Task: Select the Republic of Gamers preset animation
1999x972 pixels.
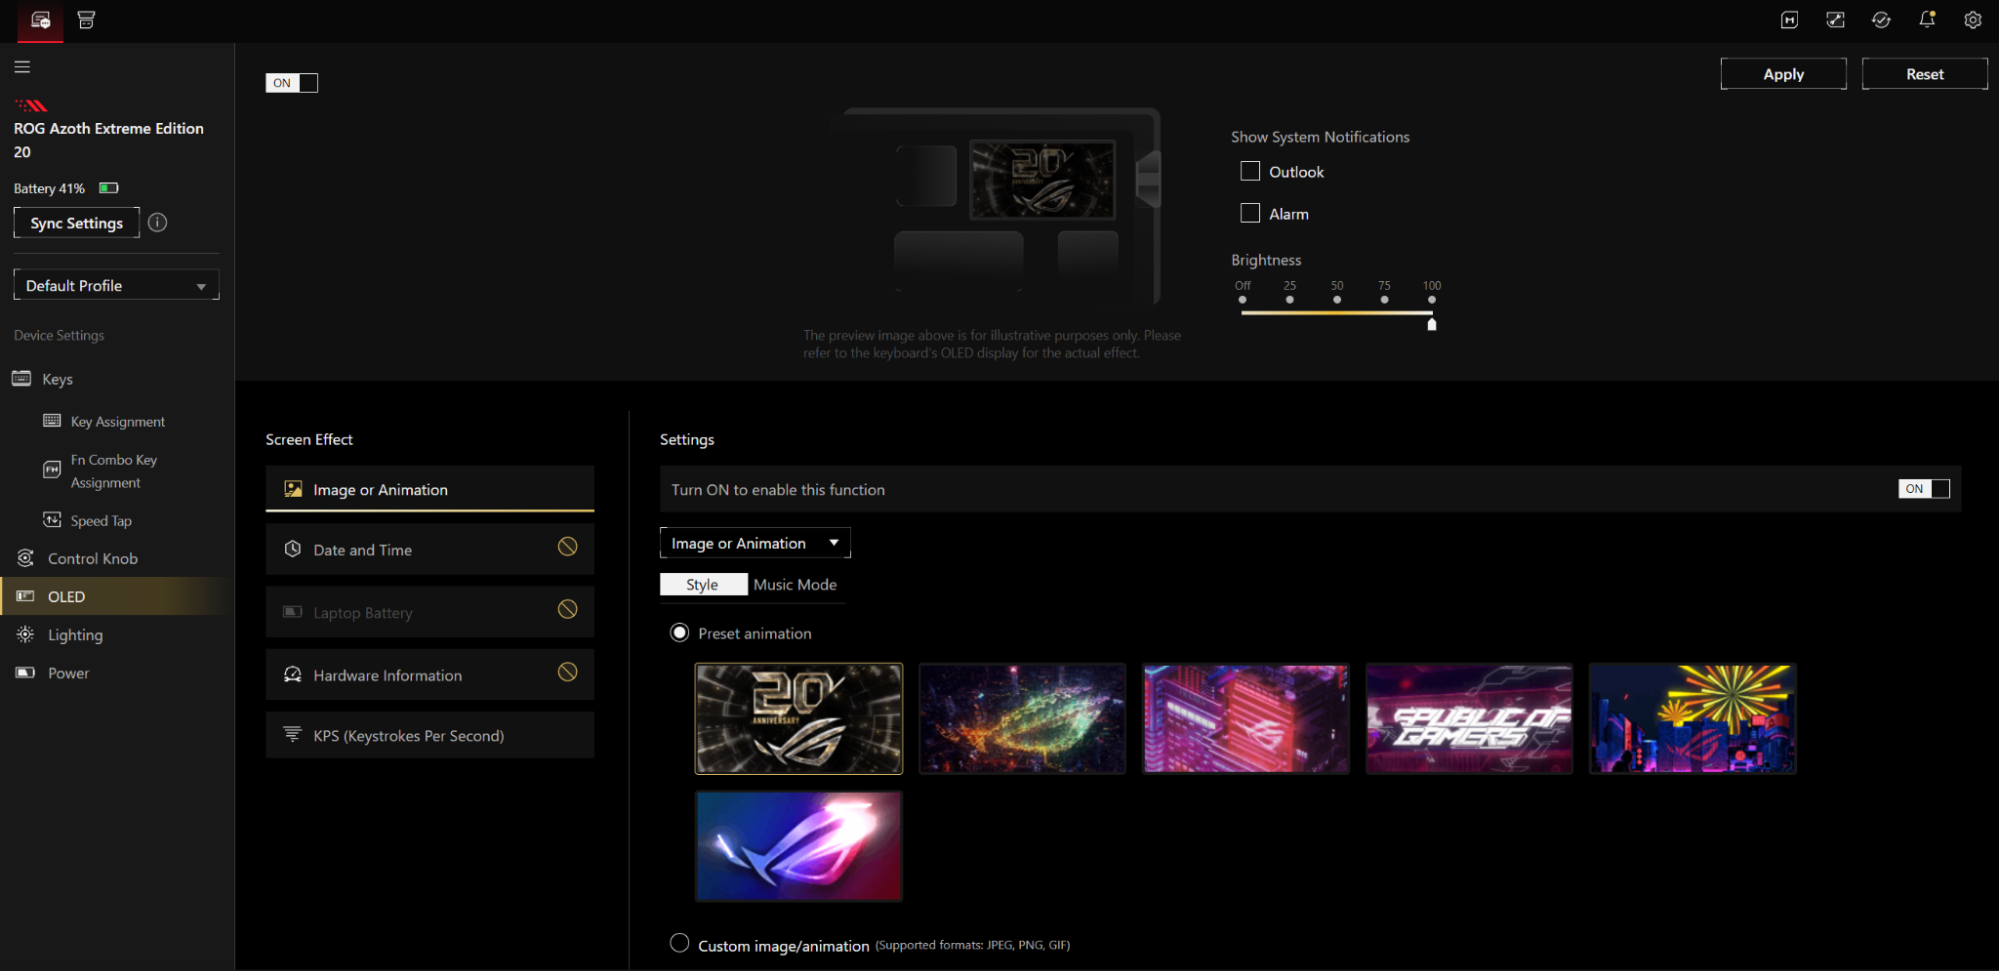Action: click(x=1469, y=718)
